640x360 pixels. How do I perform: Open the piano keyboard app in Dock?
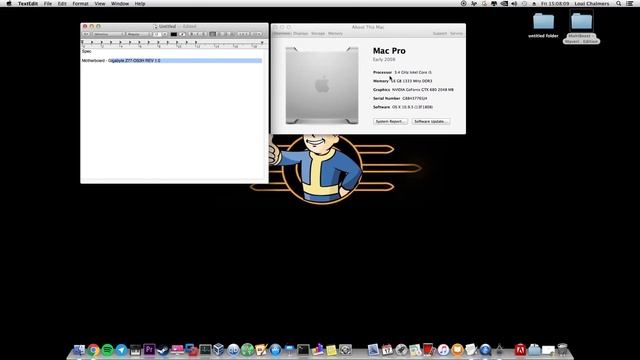pyautogui.click(x=135, y=350)
